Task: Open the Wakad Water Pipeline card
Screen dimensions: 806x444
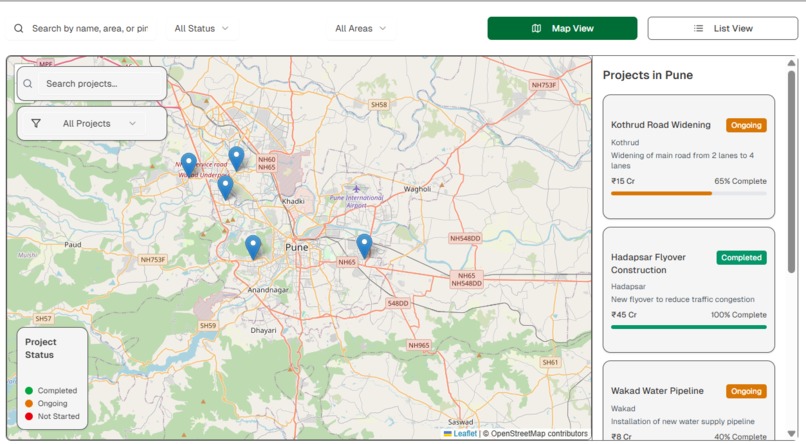Action: point(689,401)
